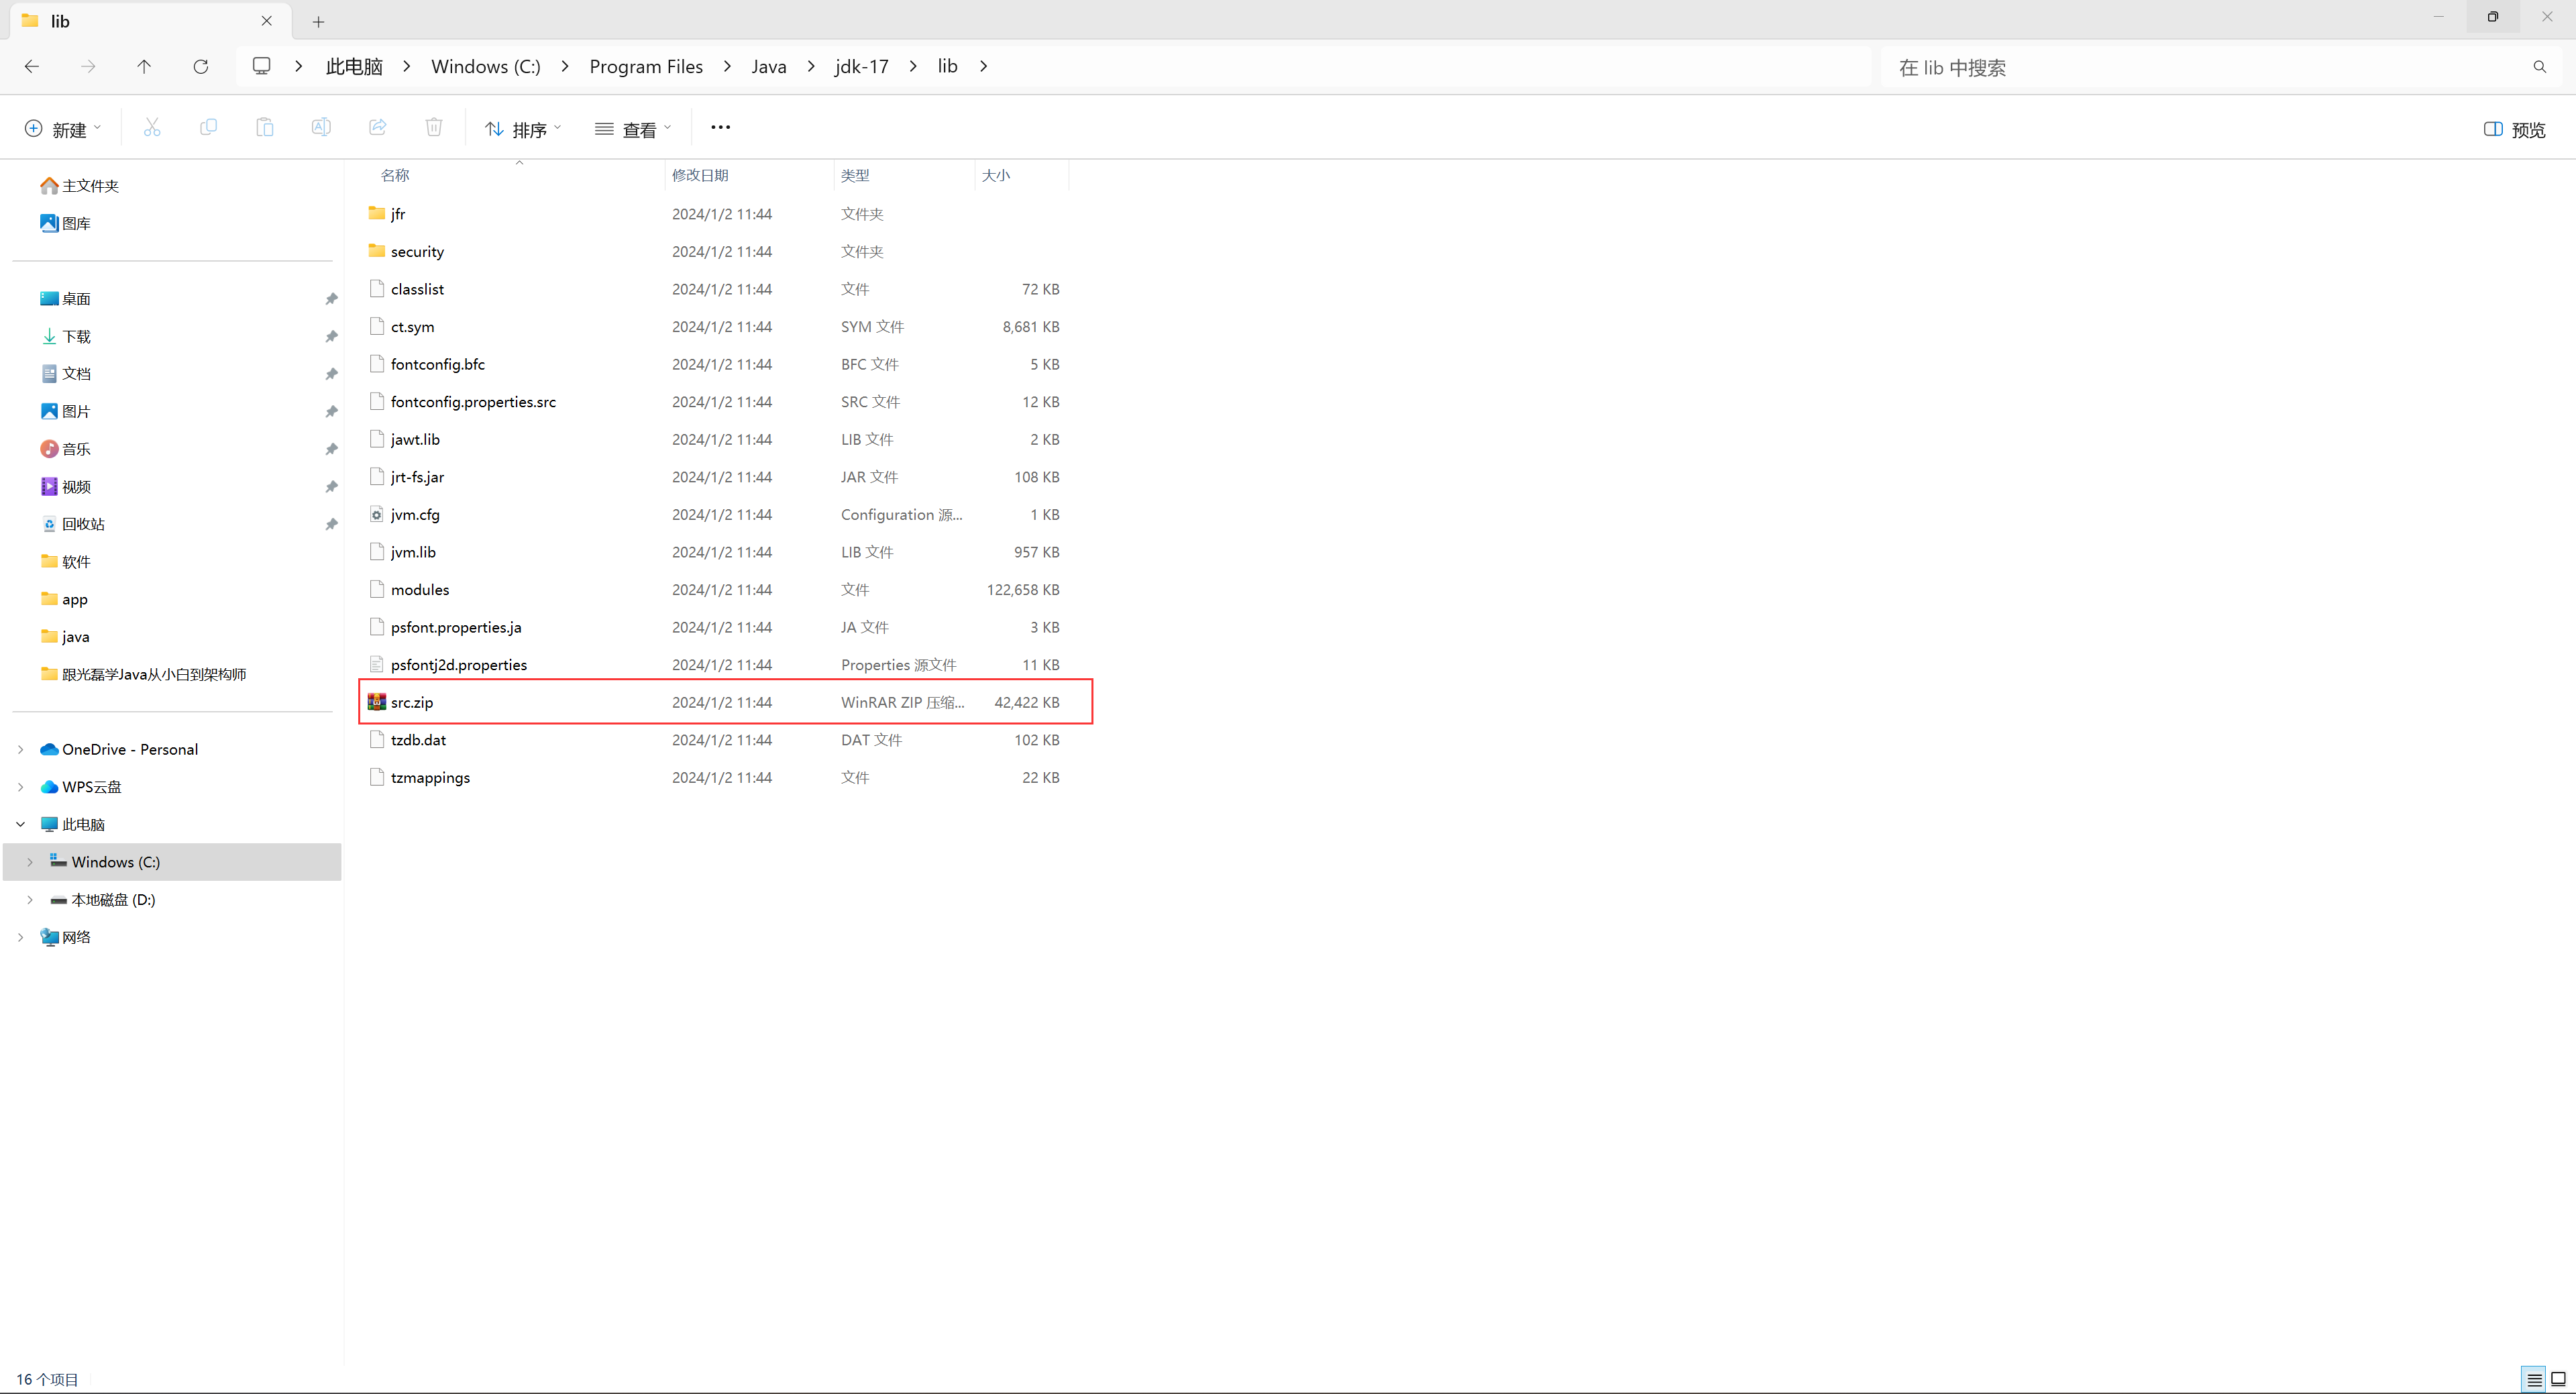Viewport: 2576px width, 1394px height.
Task: Open 文档 in the sidebar
Action: click(x=76, y=374)
